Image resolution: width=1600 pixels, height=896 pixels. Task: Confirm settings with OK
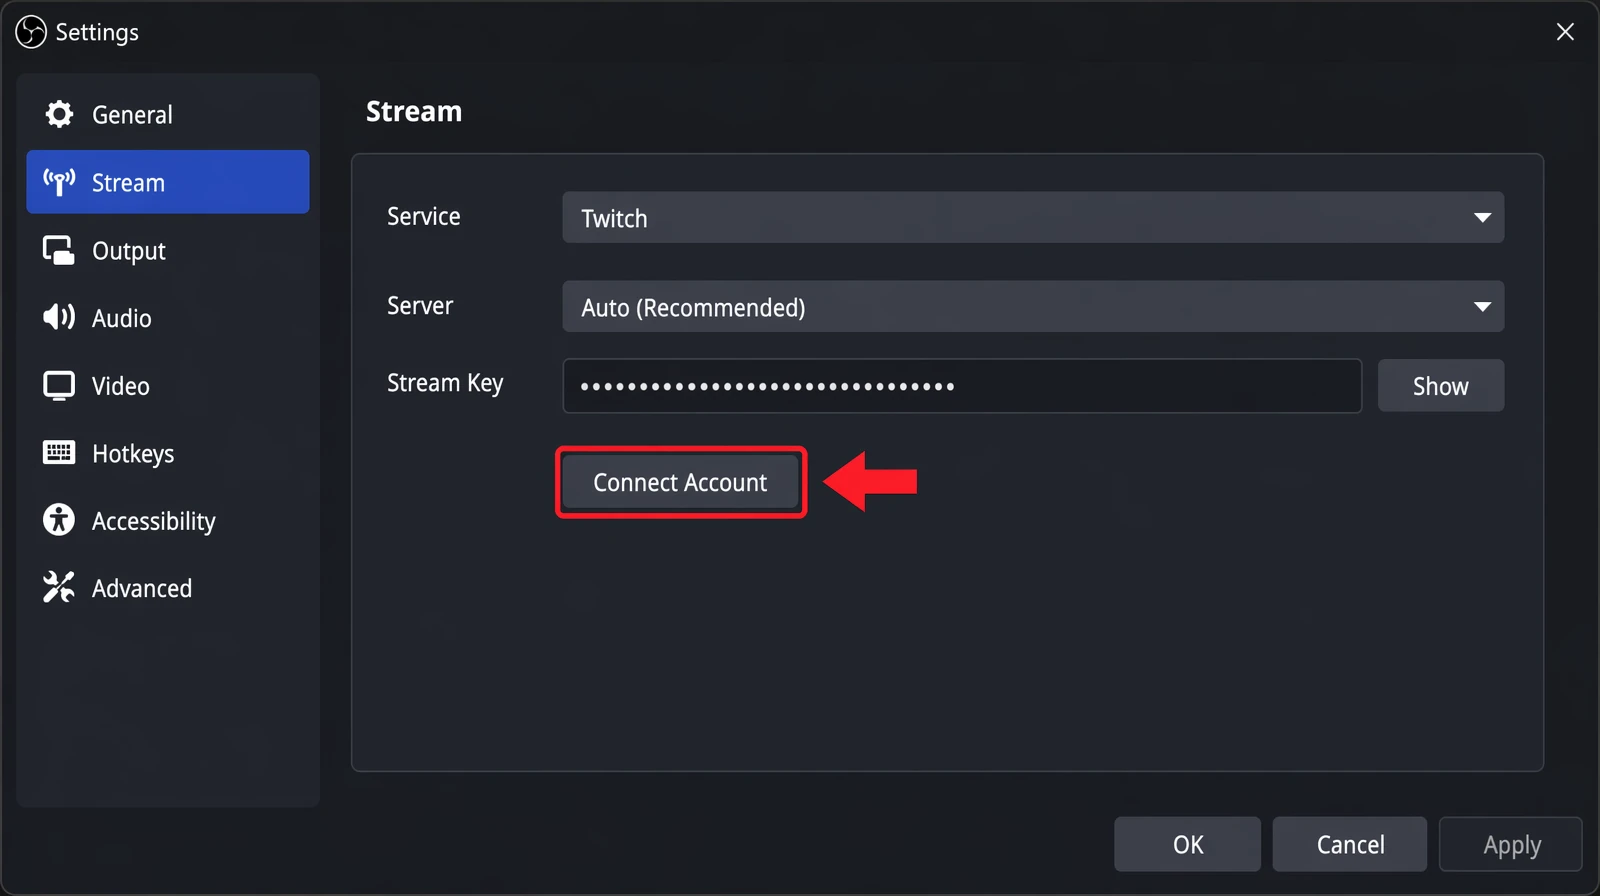coord(1187,843)
